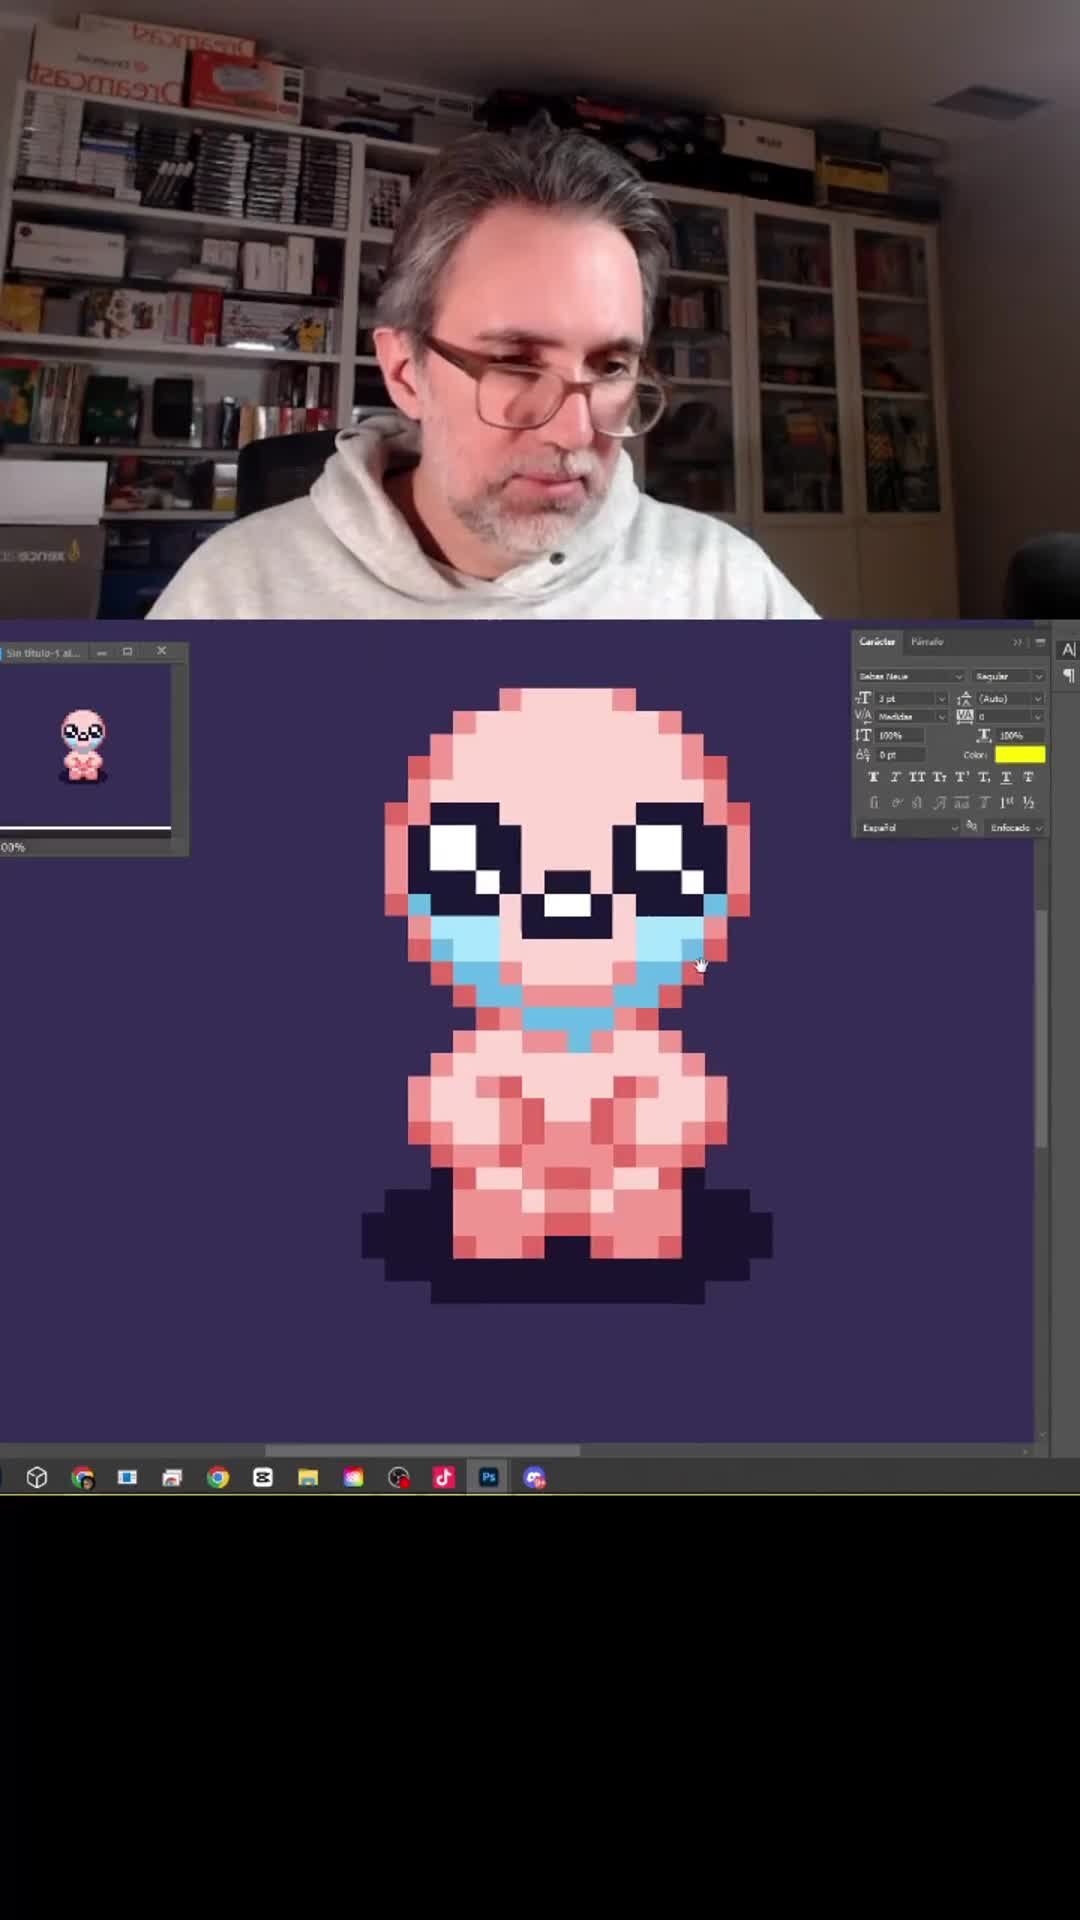Switch to the Carácter tab
Screen dimensions: 1080x1920
click(x=877, y=642)
